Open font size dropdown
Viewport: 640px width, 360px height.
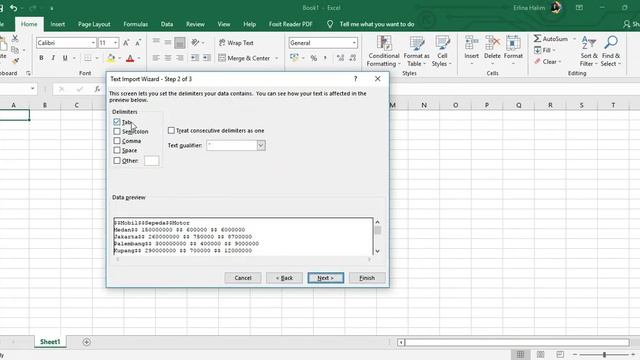tap(116, 43)
